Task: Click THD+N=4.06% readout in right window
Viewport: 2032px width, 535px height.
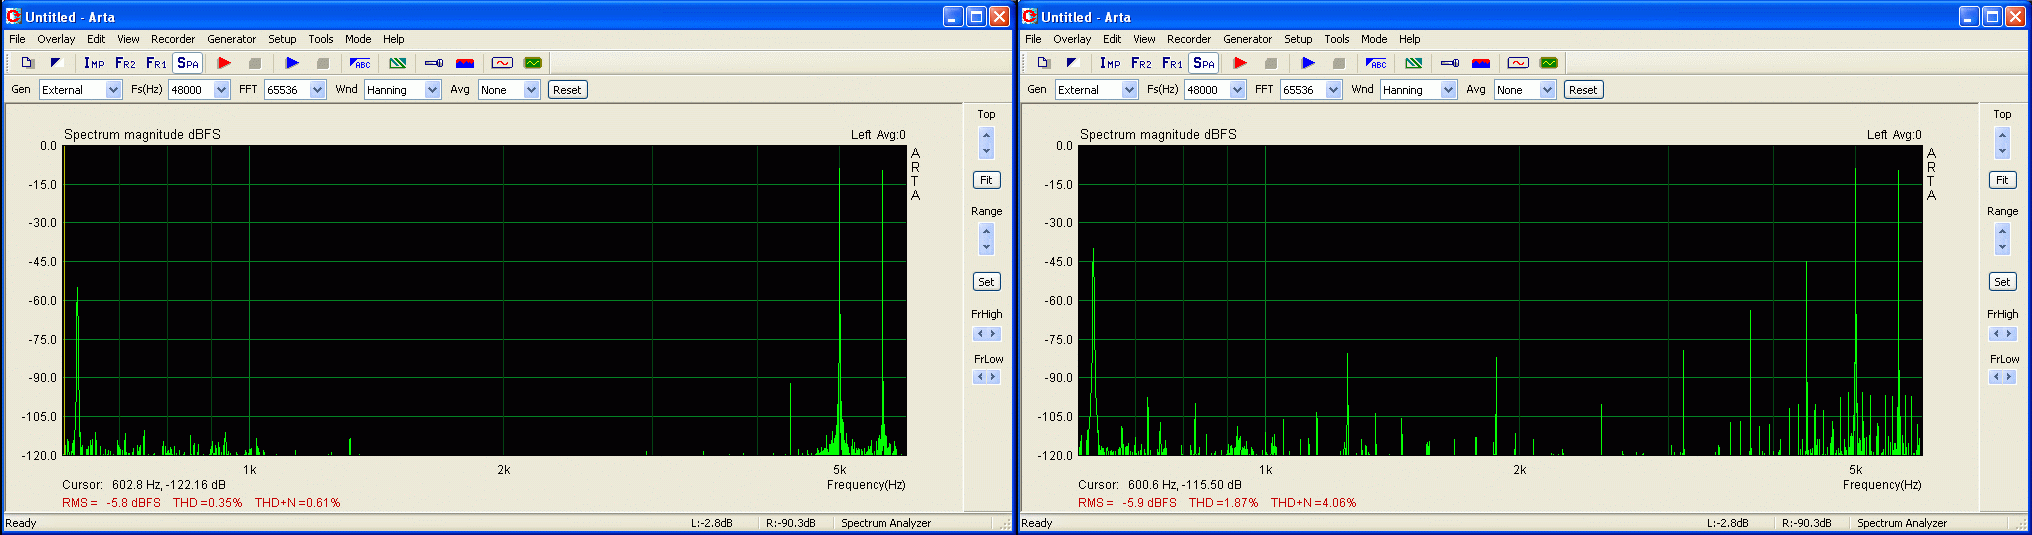Action: click(x=1313, y=503)
